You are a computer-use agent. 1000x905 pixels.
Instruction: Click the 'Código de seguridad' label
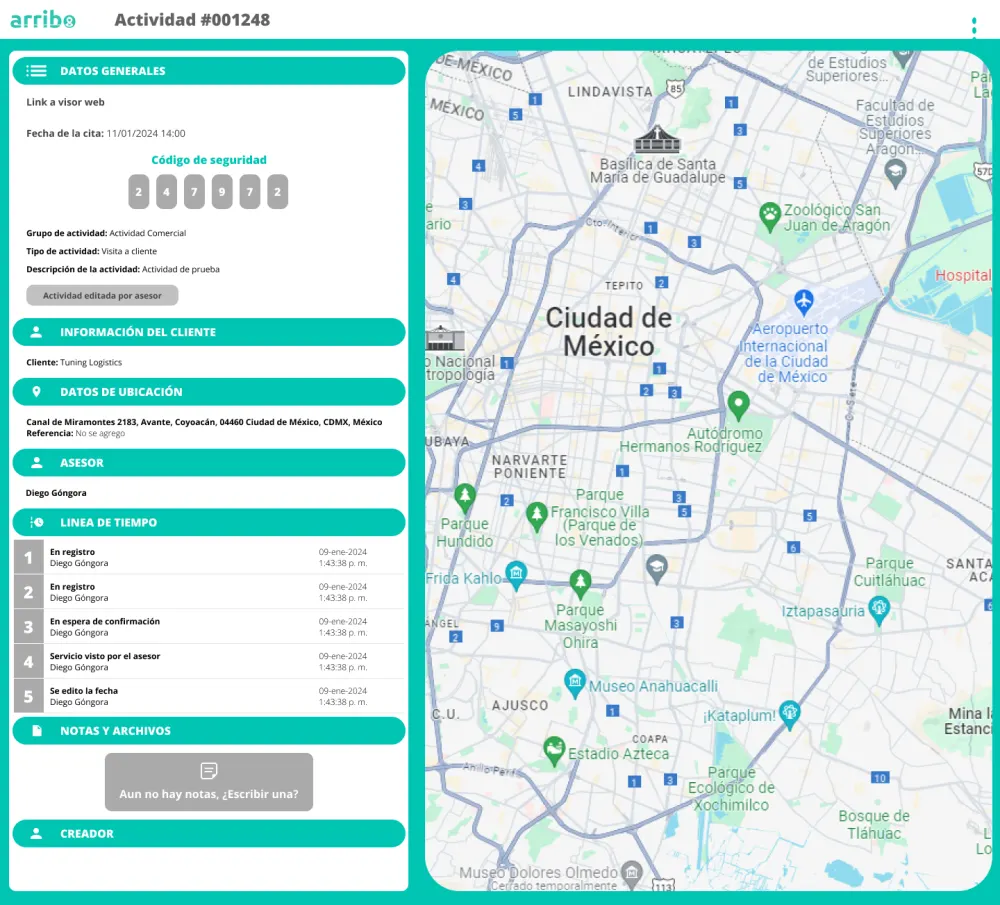(209, 160)
